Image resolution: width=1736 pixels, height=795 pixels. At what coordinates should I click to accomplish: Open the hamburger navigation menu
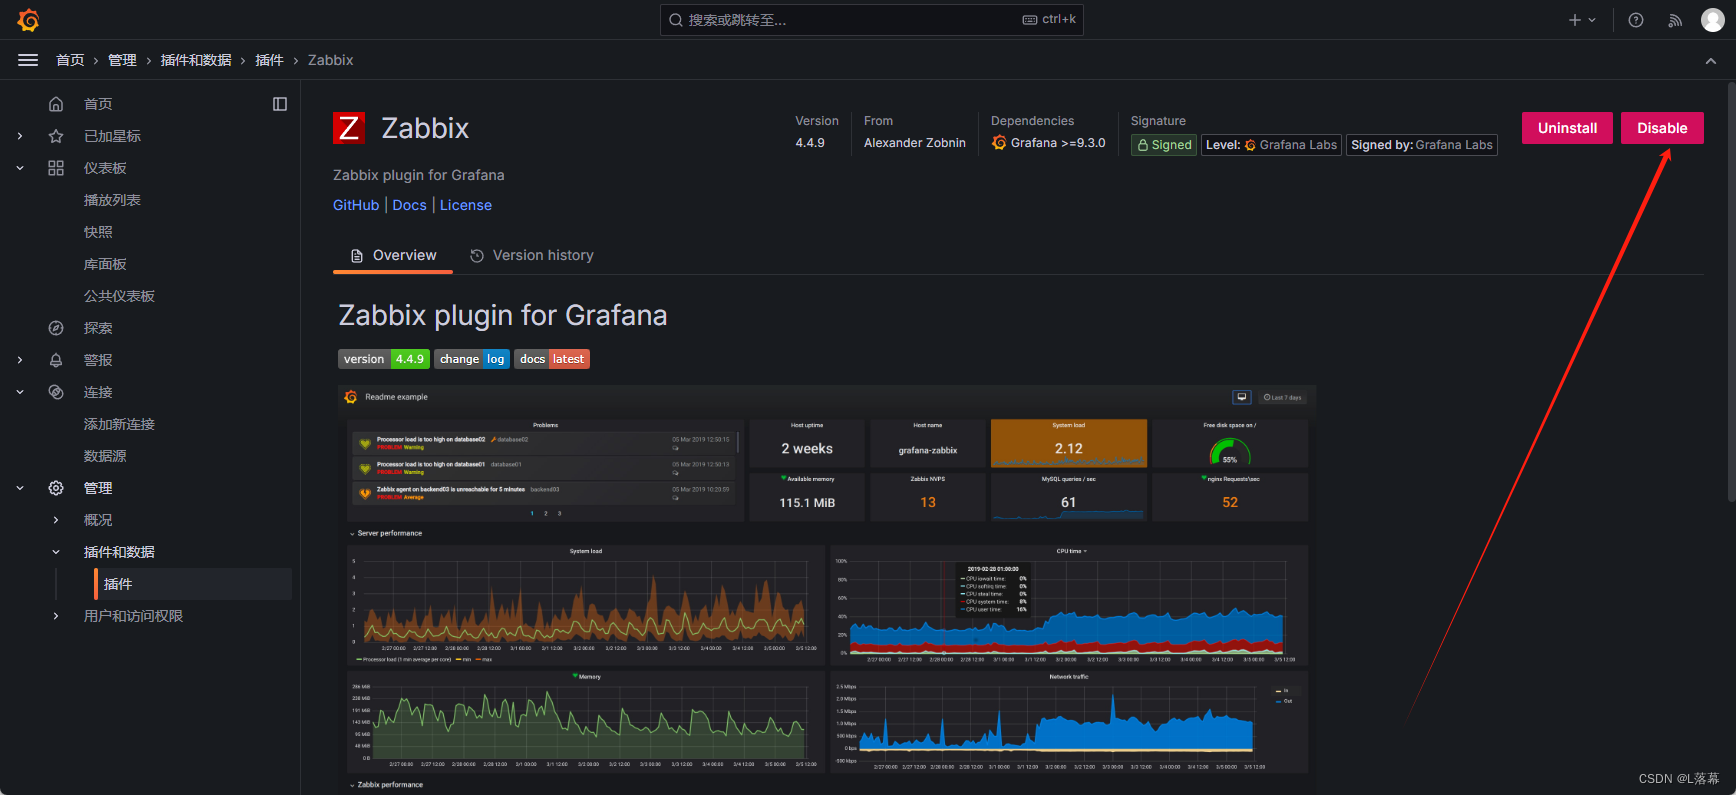click(28, 60)
